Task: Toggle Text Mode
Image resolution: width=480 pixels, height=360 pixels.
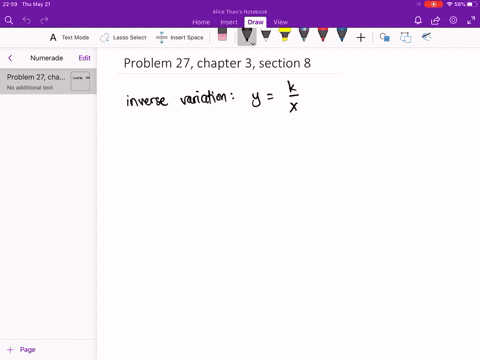Action: [x=69, y=37]
